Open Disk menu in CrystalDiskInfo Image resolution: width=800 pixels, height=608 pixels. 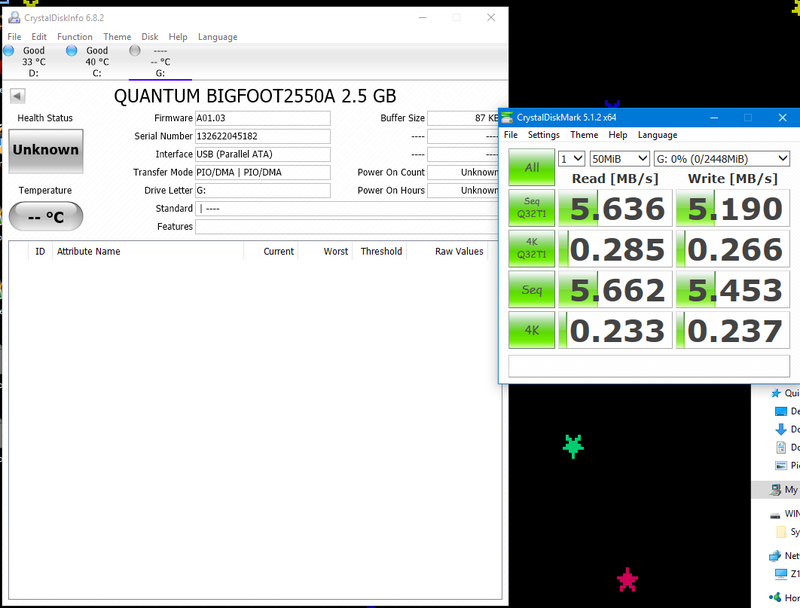pos(149,37)
